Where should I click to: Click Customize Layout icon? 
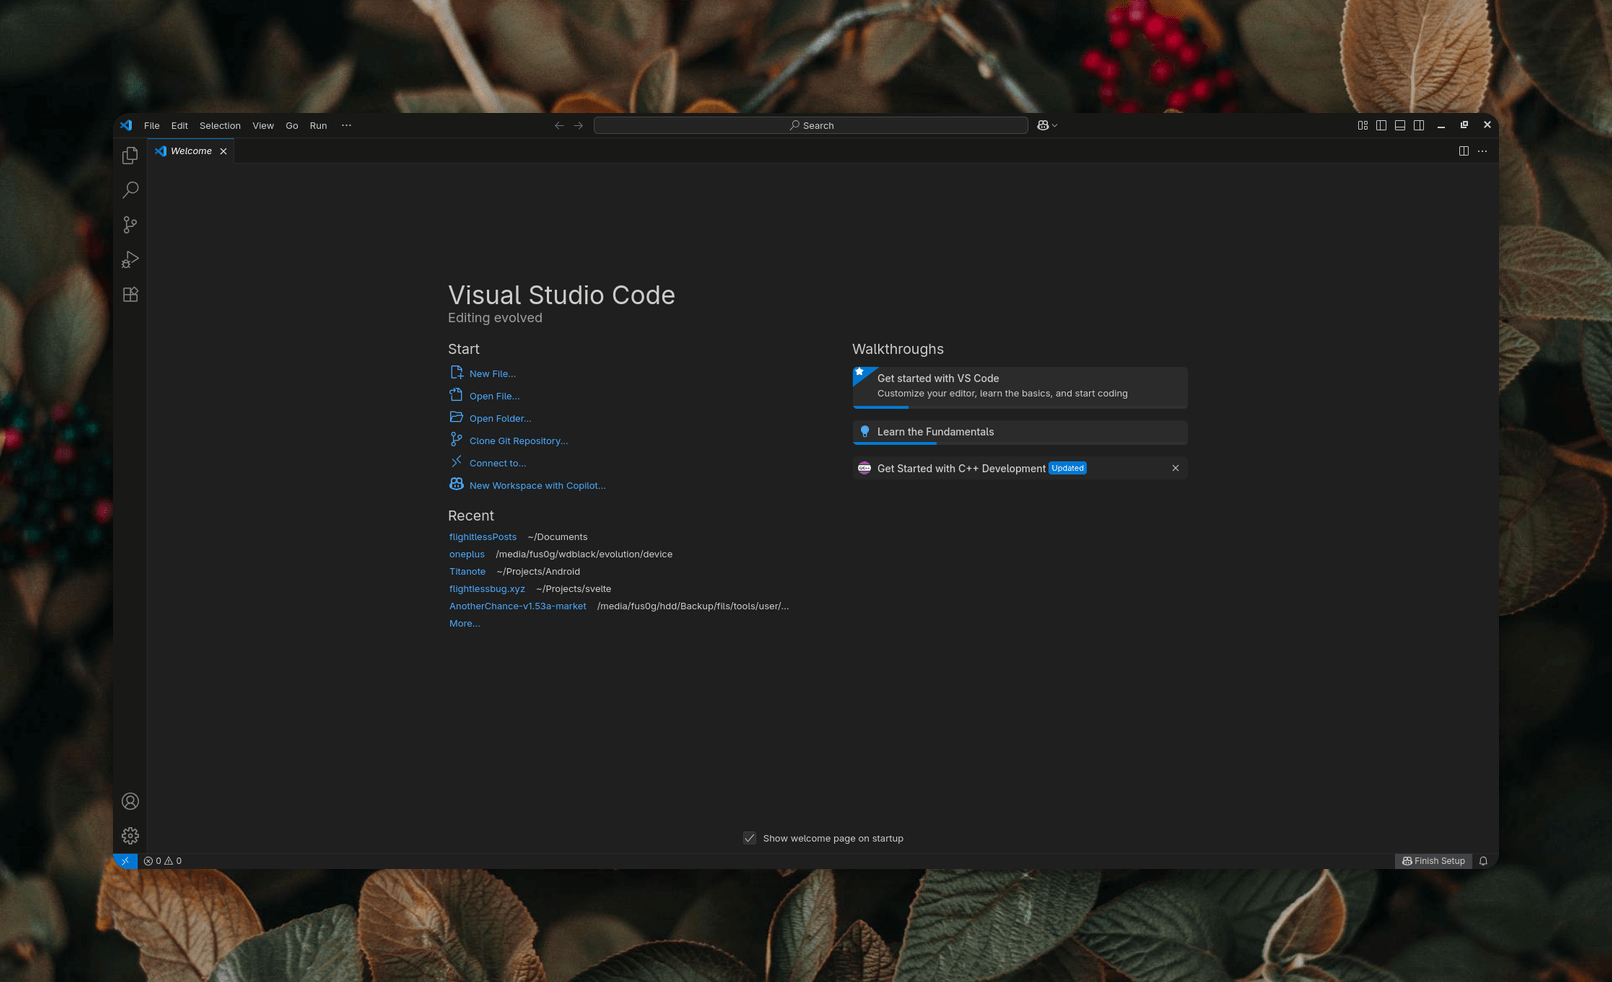pyautogui.click(x=1362, y=125)
